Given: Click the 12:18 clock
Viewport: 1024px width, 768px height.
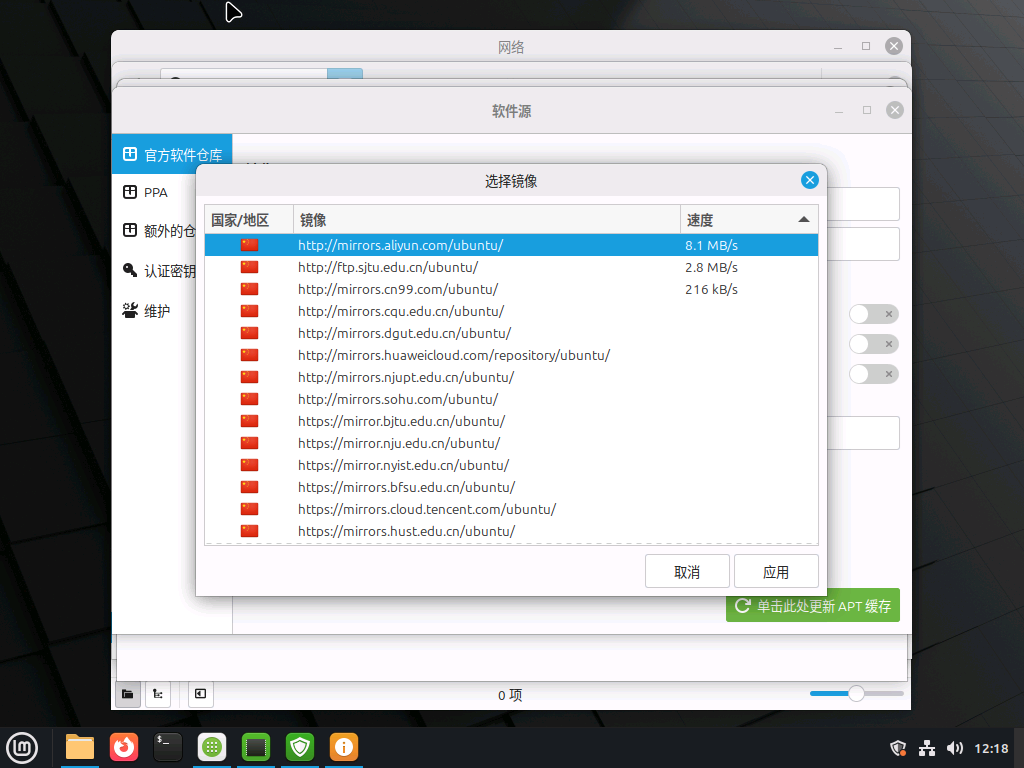Looking at the screenshot, I should tap(991, 748).
